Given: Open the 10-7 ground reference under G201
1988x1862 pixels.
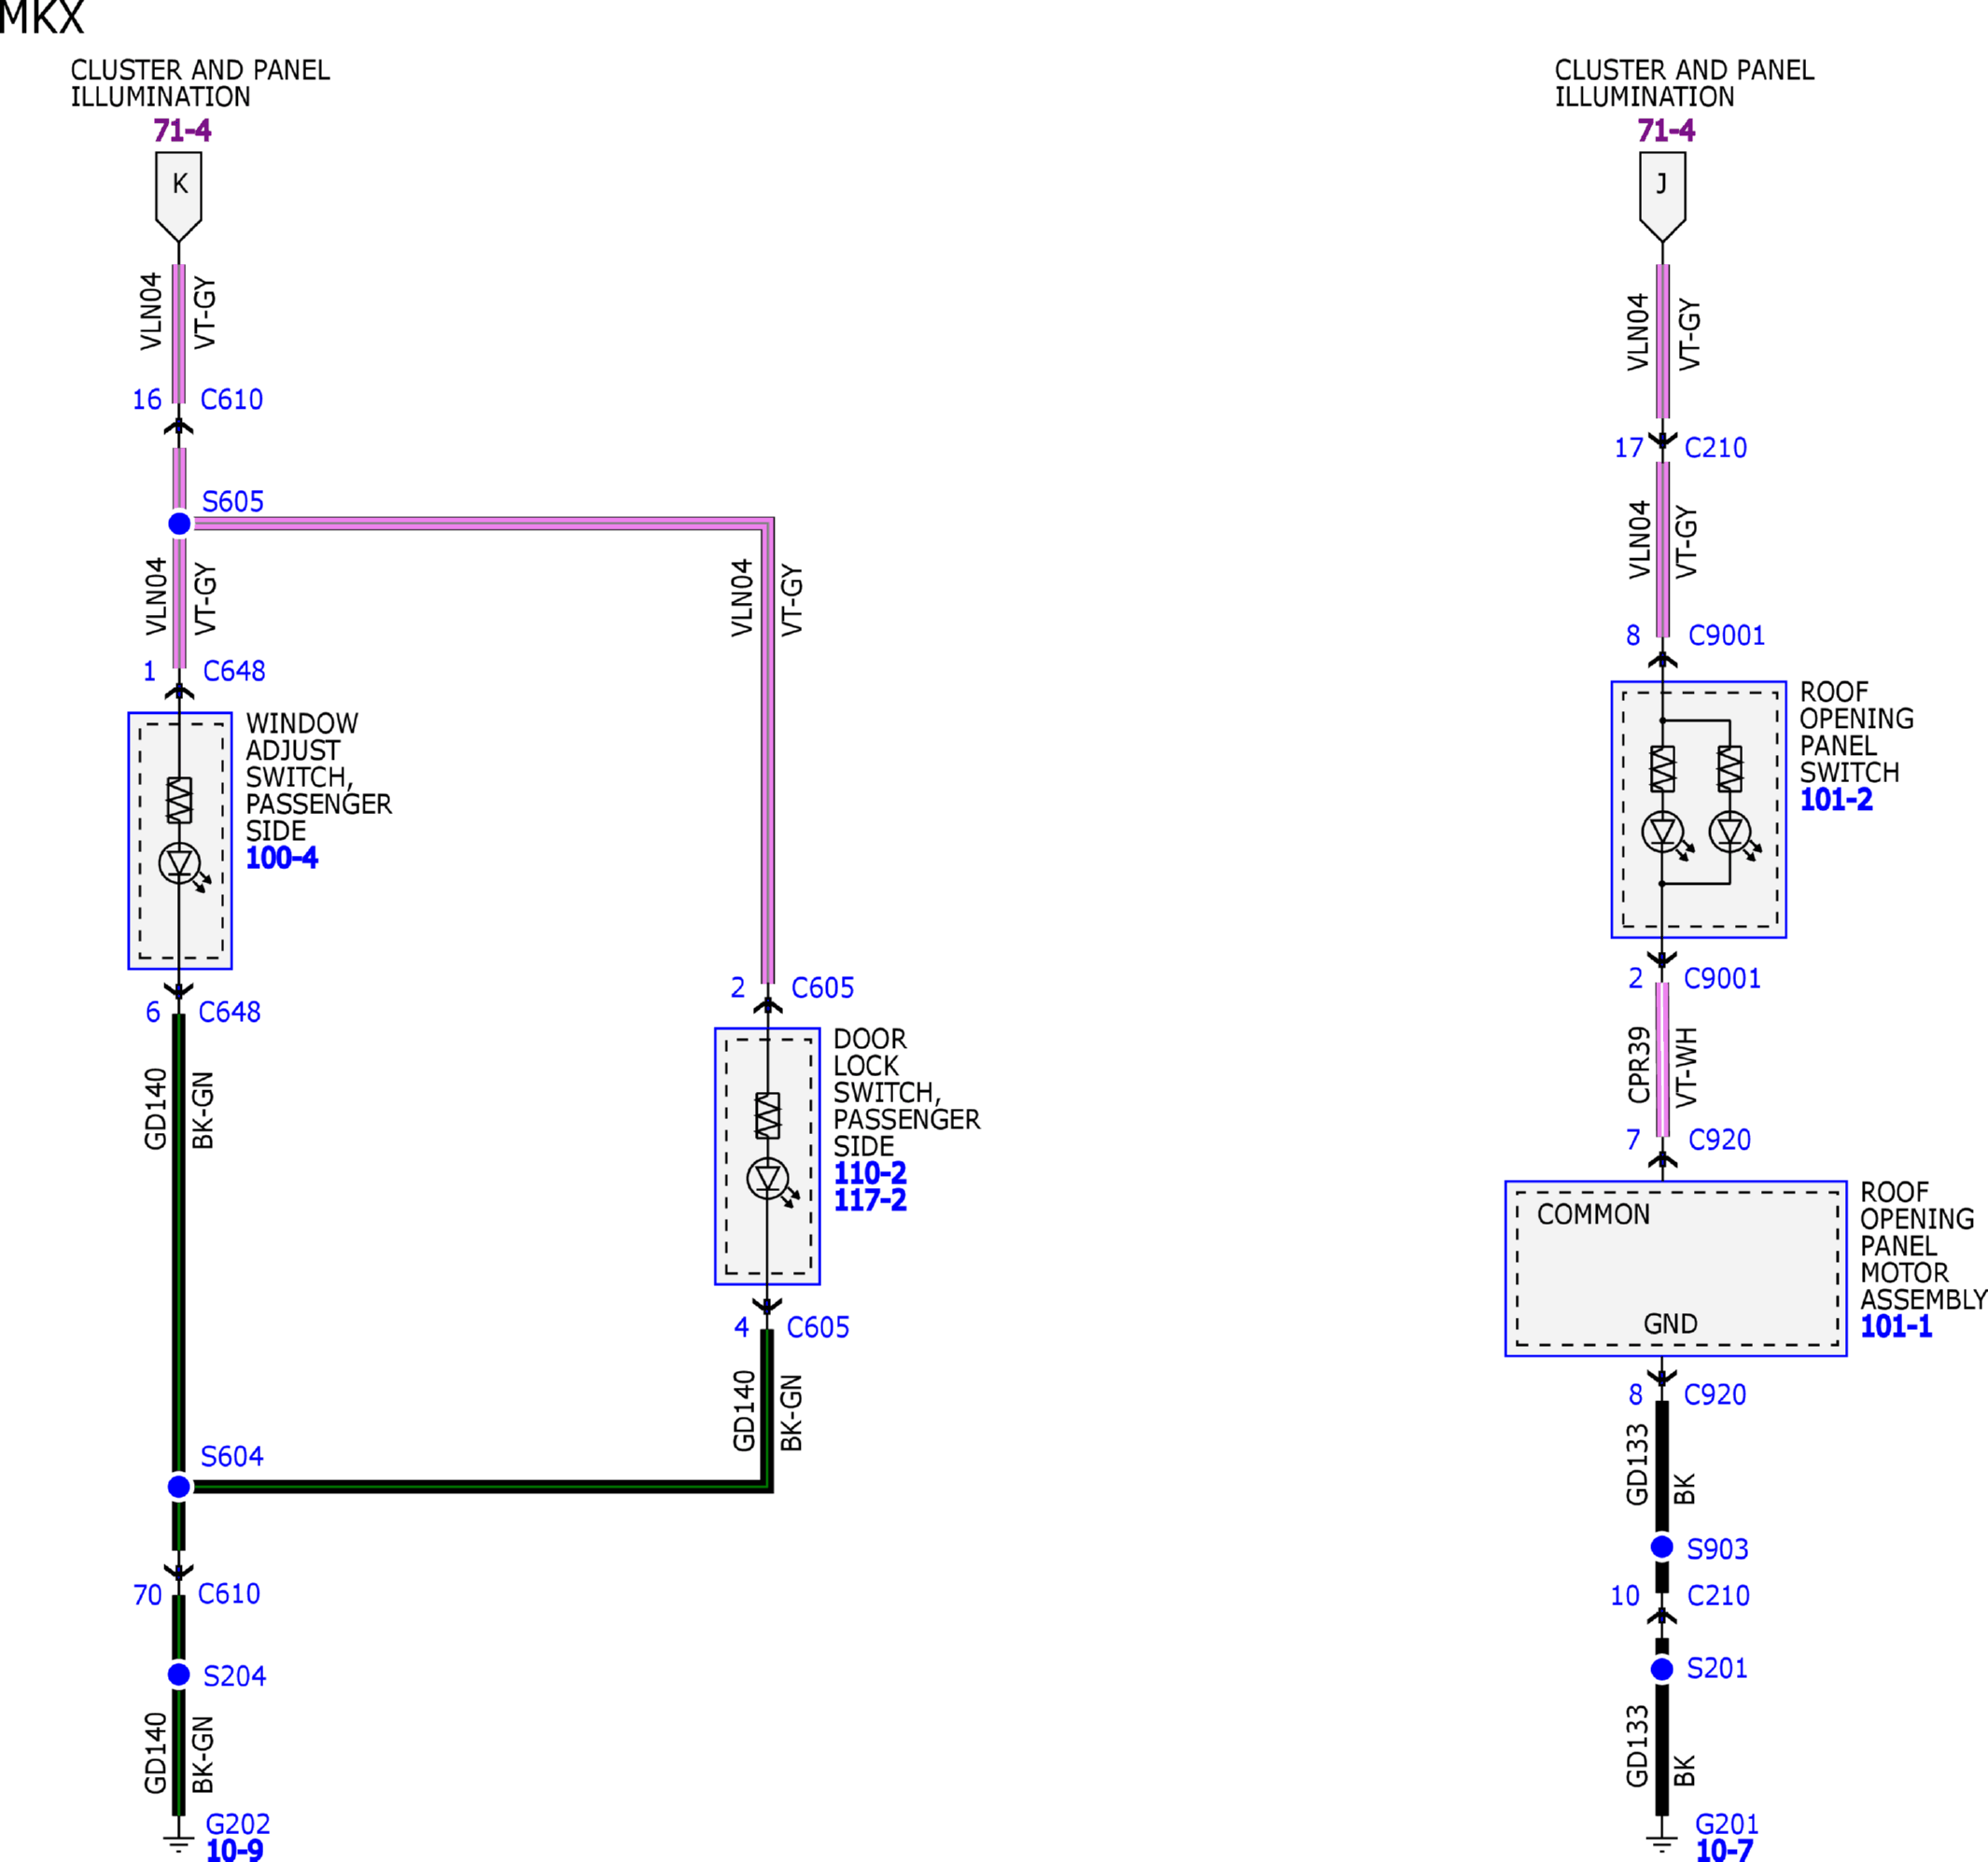Looking at the screenshot, I should tap(1724, 1850).
